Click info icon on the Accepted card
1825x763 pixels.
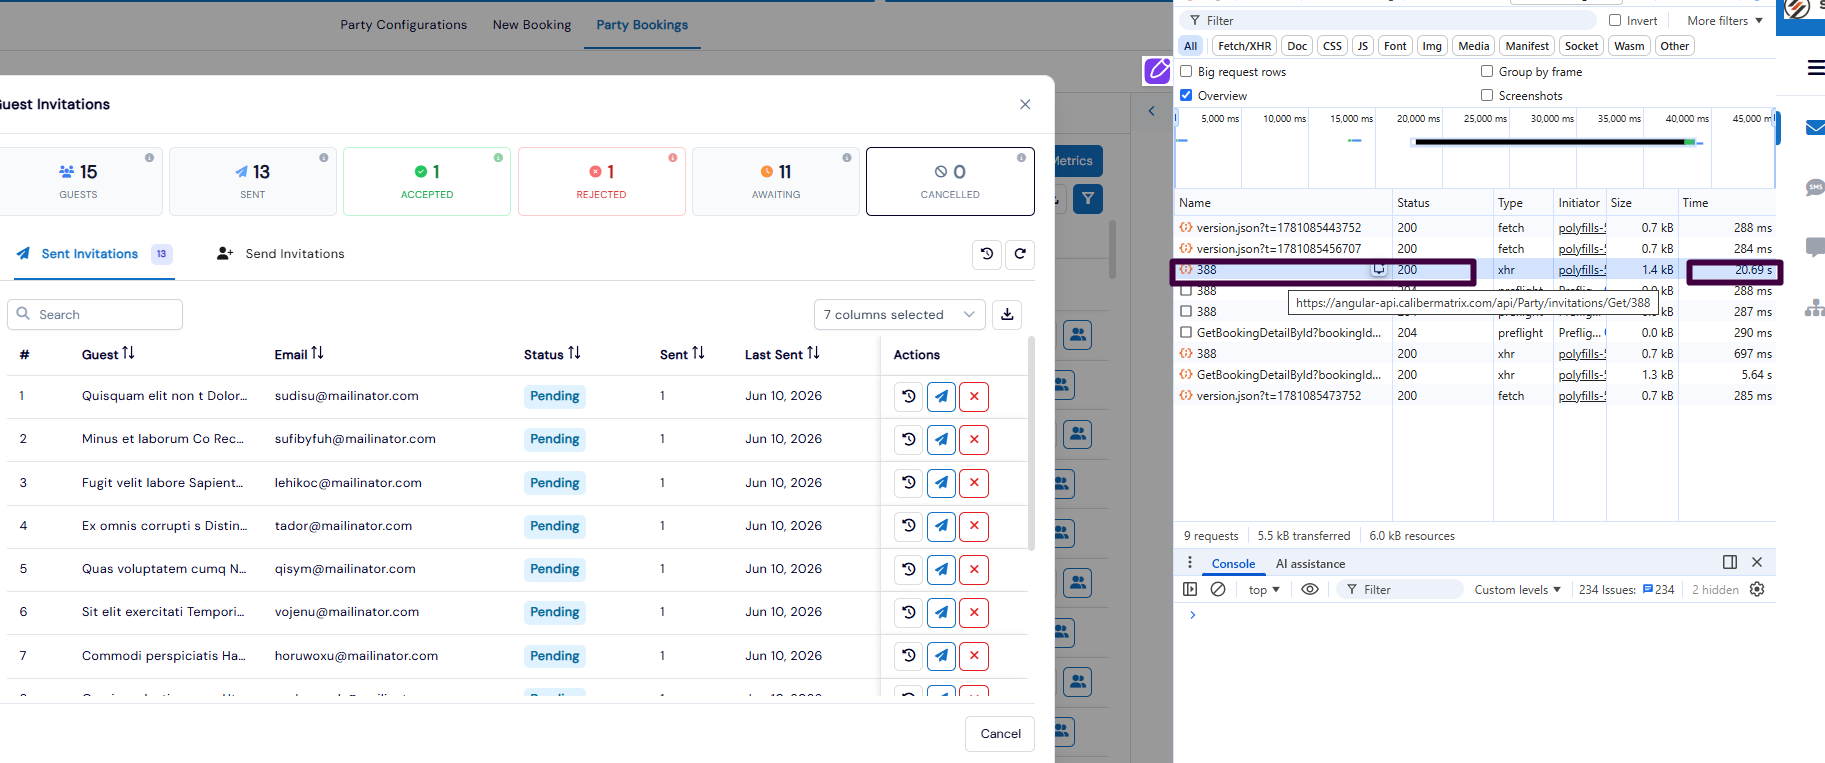click(x=498, y=158)
